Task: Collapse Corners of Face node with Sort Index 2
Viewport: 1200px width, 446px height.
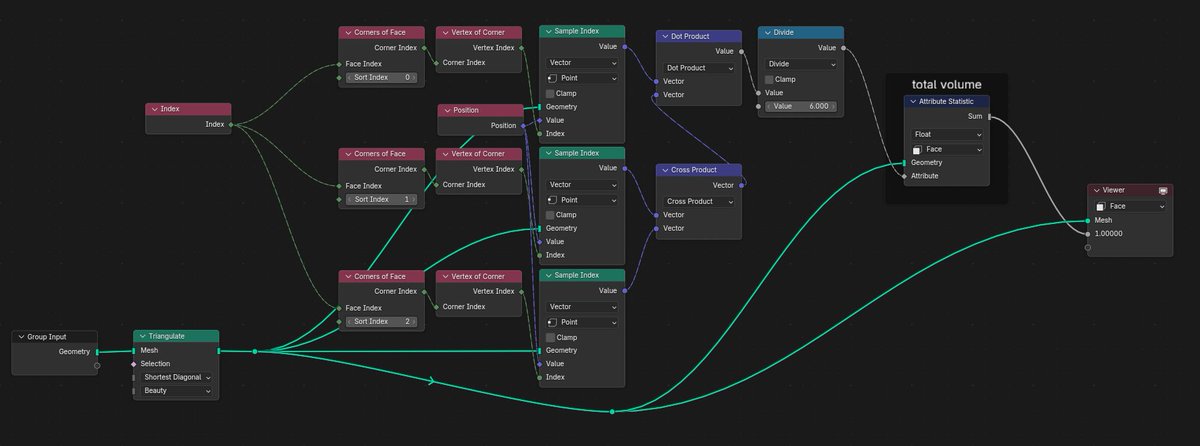Action: pos(347,276)
